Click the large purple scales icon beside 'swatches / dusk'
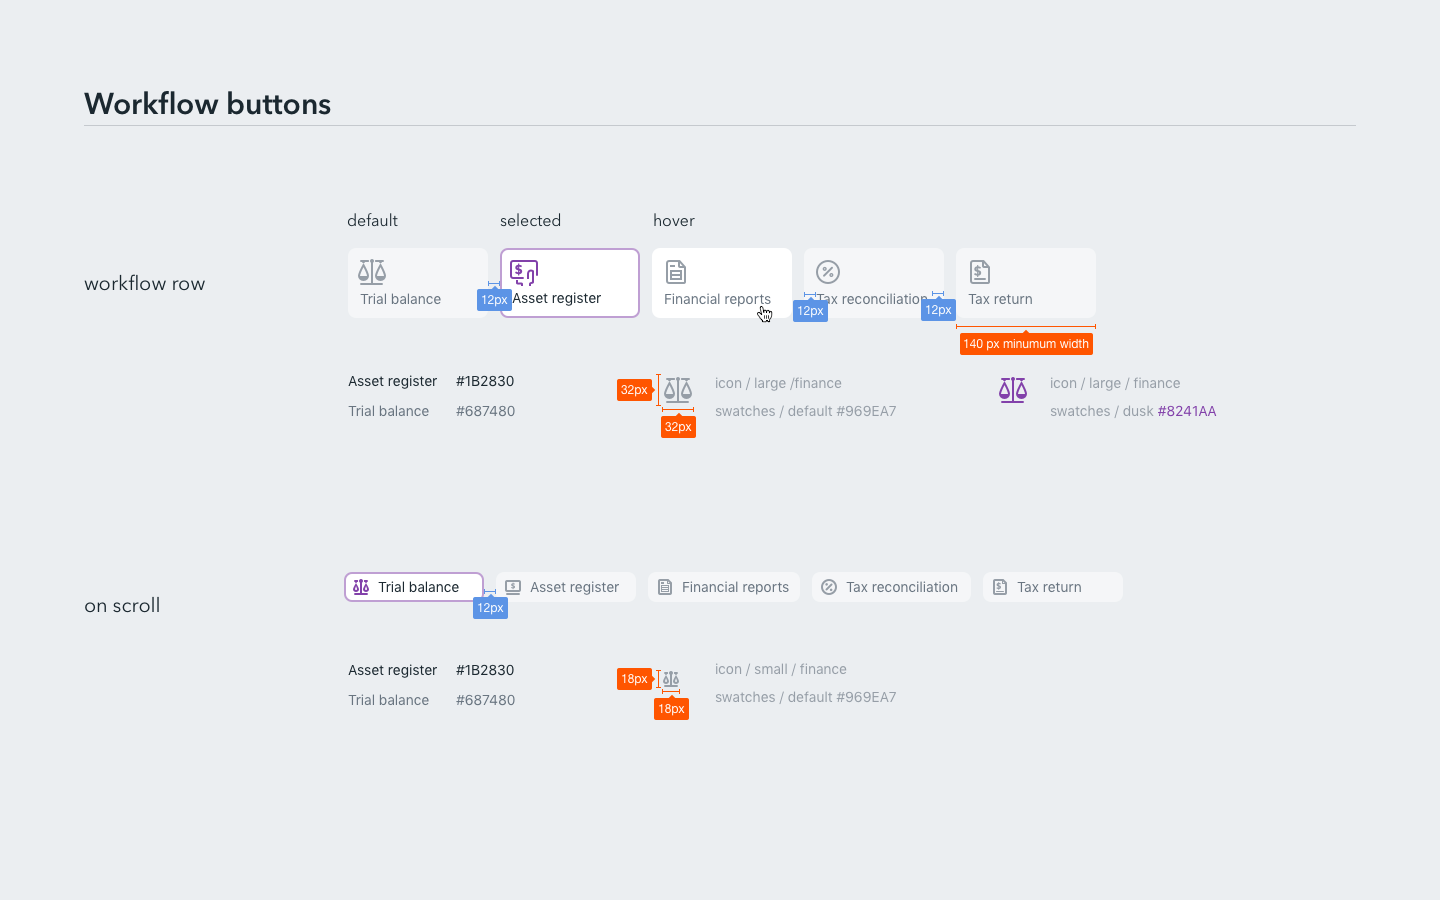This screenshot has width=1440, height=900. [1013, 390]
